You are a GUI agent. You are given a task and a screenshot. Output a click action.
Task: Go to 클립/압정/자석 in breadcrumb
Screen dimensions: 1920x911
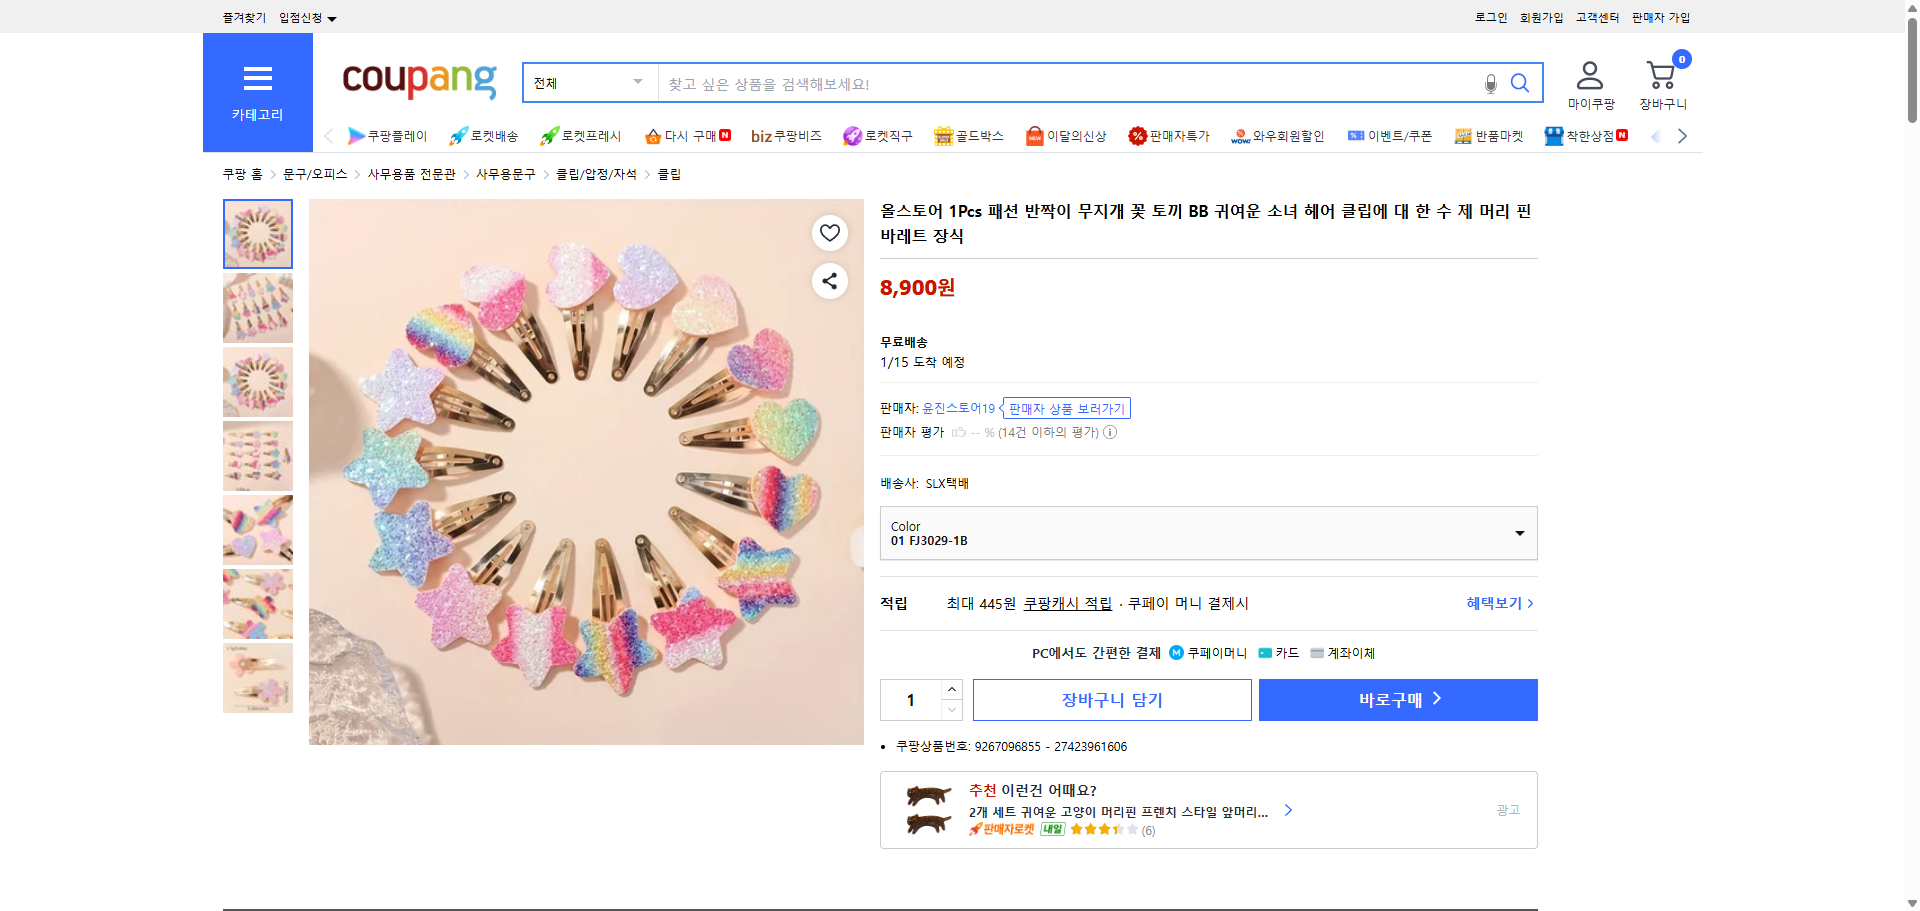(x=597, y=173)
